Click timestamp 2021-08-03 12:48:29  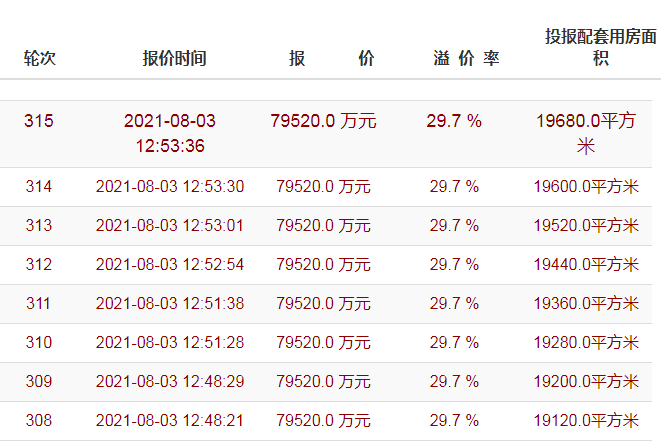(x=170, y=381)
